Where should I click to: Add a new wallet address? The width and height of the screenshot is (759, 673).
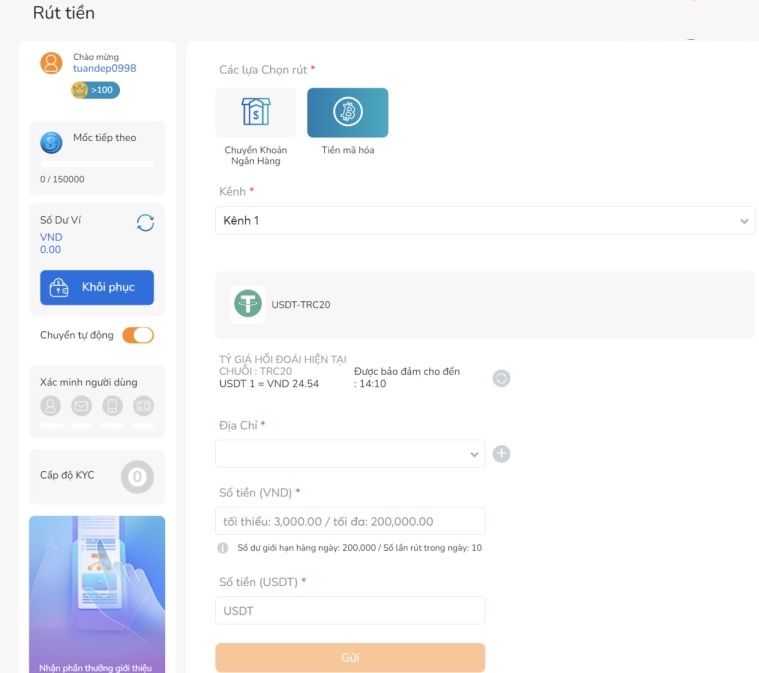click(501, 454)
